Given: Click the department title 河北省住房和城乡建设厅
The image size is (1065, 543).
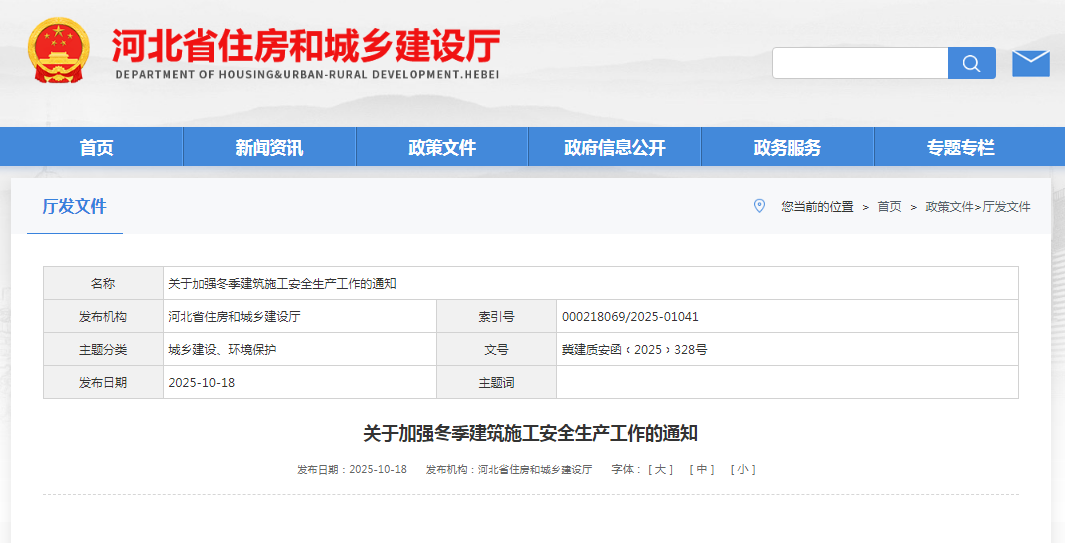Looking at the screenshot, I should [x=305, y=47].
